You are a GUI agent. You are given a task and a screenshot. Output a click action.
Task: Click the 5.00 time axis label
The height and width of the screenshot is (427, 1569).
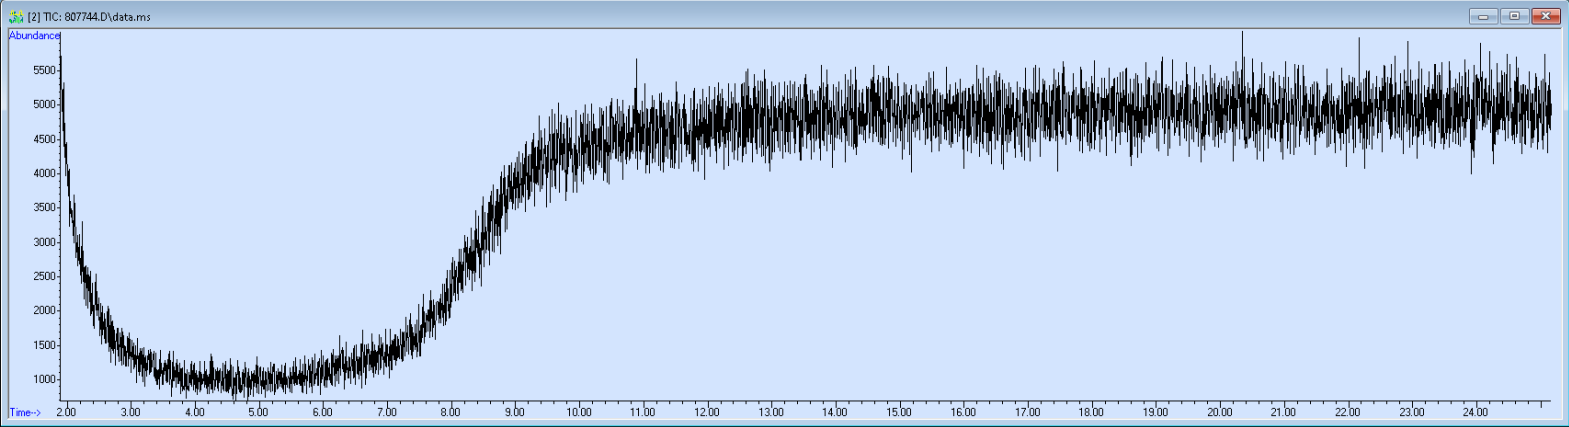pyautogui.click(x=258, y=412)
